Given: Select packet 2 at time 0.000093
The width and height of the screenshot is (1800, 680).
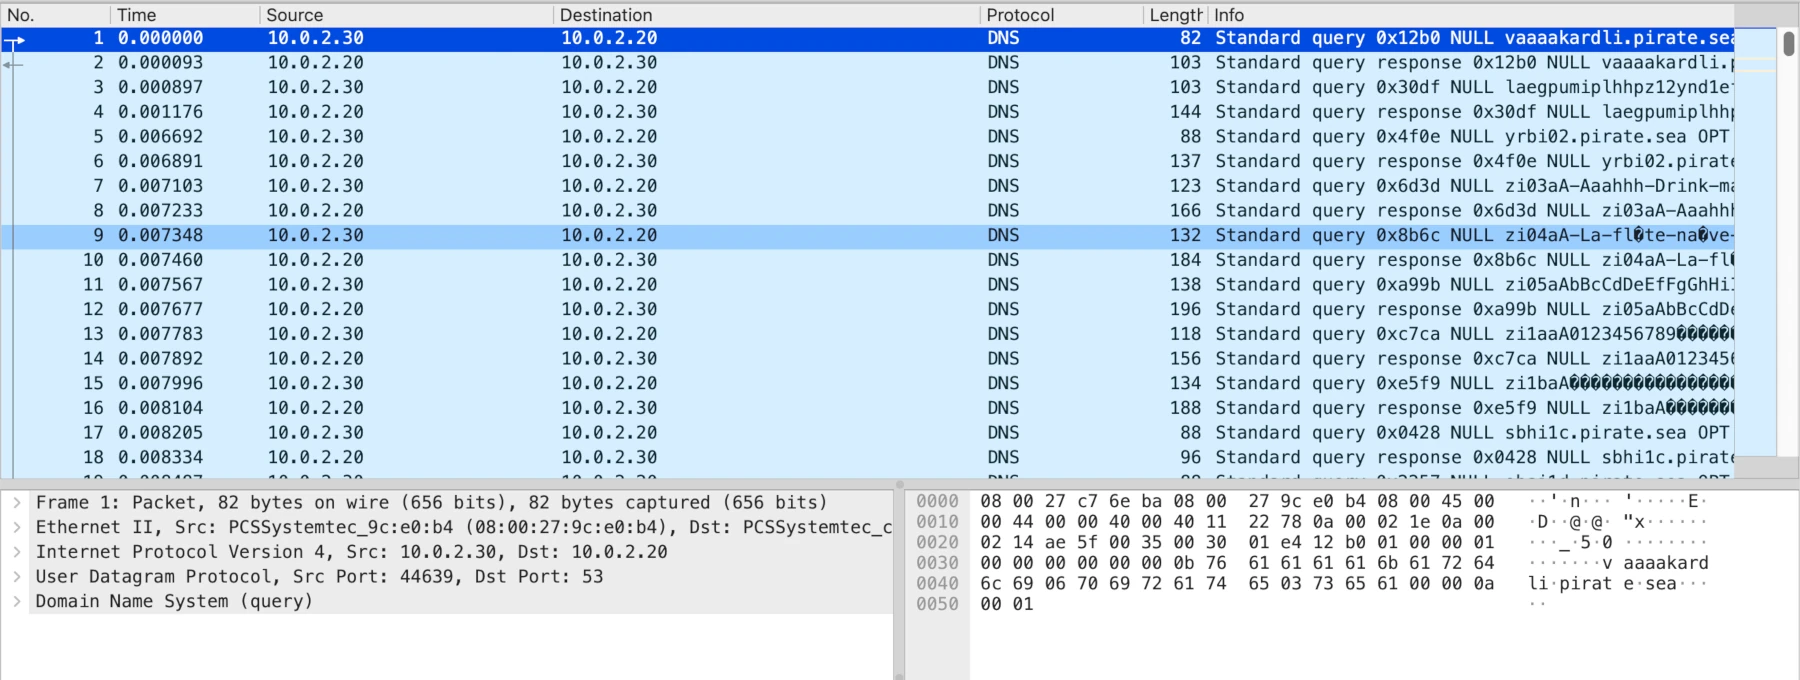Looking at the screenshot, I should (x=868, y=63).
